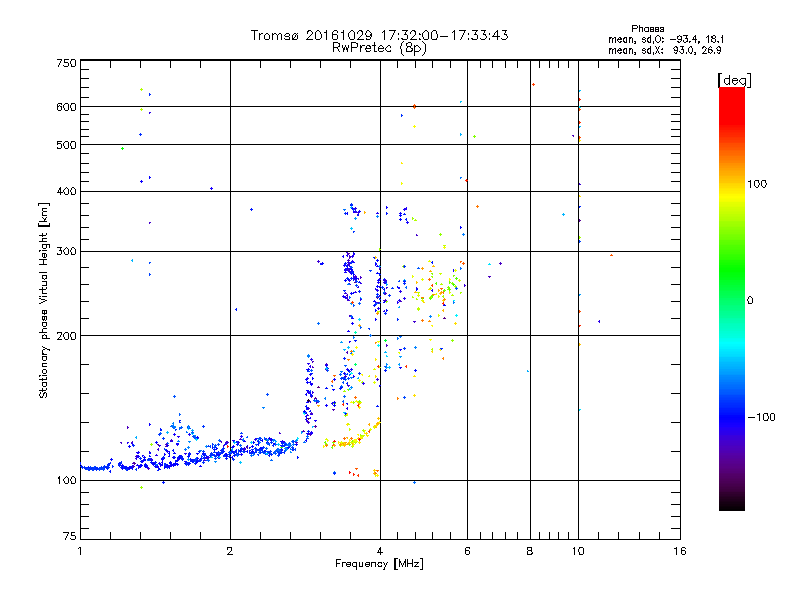800x600 pixels.
Task: Click the plot title 'Tromsø 20161029 17:32:00-17:33:43'
Action: tap(379, 35)
